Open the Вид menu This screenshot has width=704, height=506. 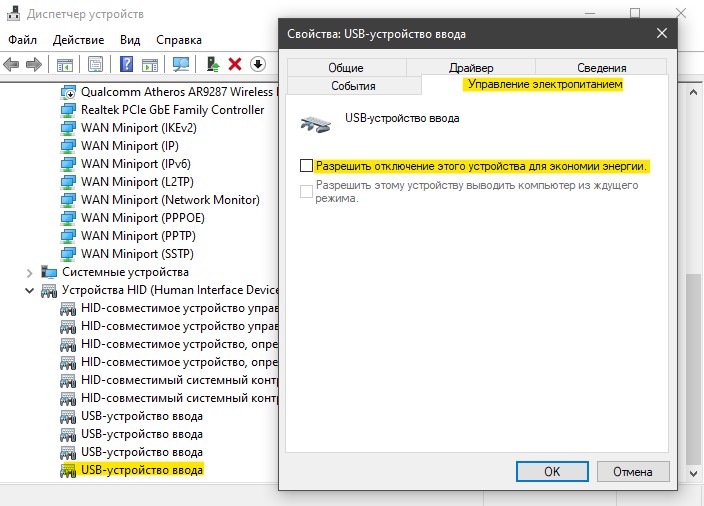(130, 40)
